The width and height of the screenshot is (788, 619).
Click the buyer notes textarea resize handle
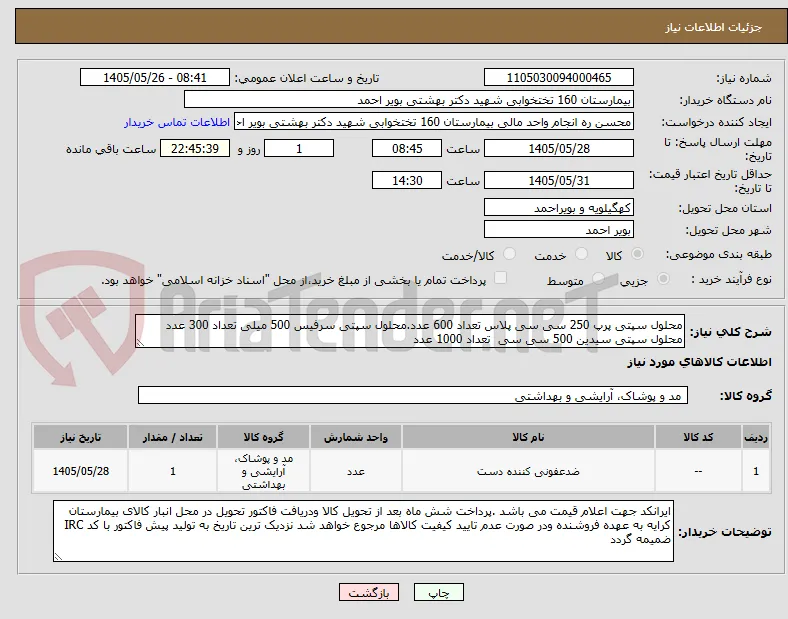pos(58,556)
